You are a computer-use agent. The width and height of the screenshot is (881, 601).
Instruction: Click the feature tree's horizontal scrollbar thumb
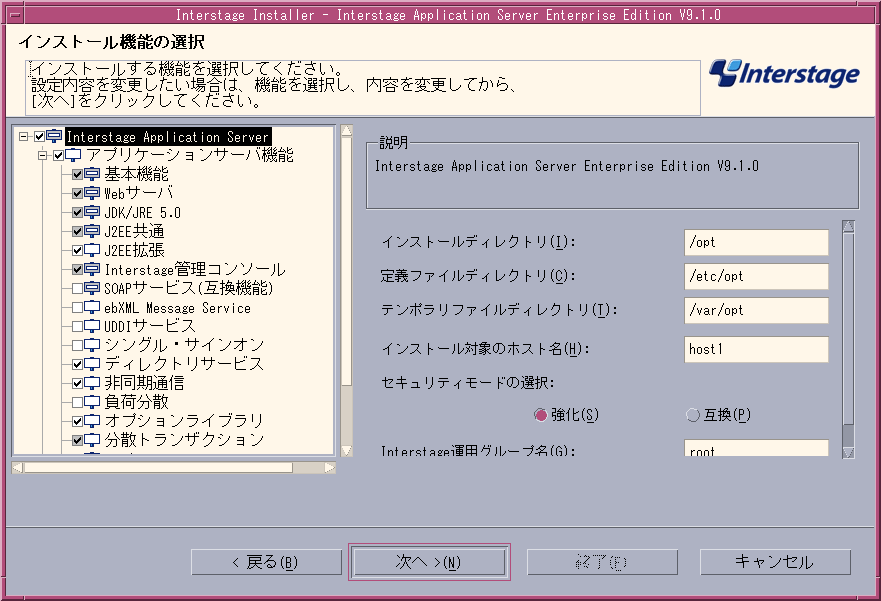click(158, 468)
